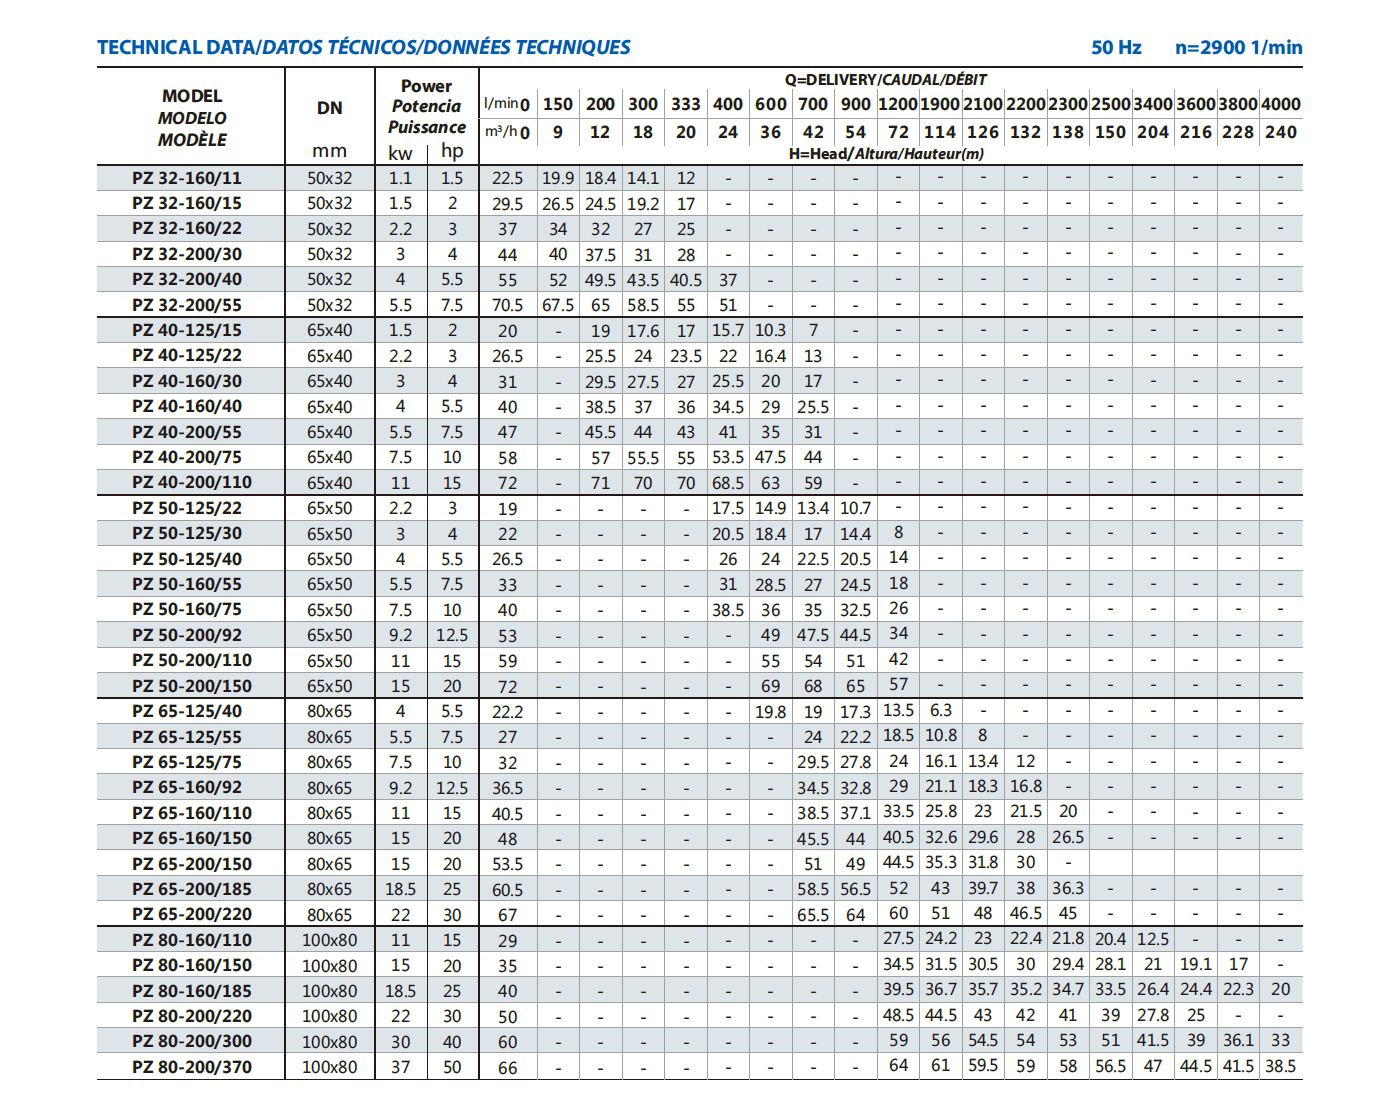Screen dimensions: 1400x1098
Task: Select model PZ 32-200/40
Action: 187,279
